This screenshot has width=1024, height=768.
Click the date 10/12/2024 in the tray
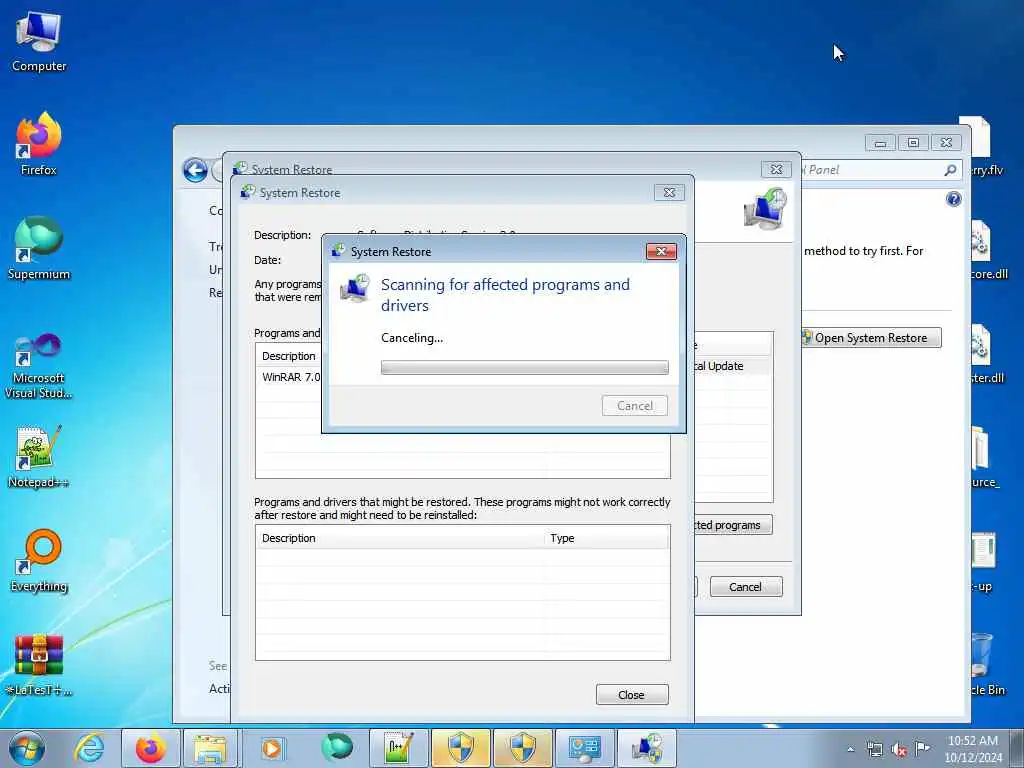point(972,758)
